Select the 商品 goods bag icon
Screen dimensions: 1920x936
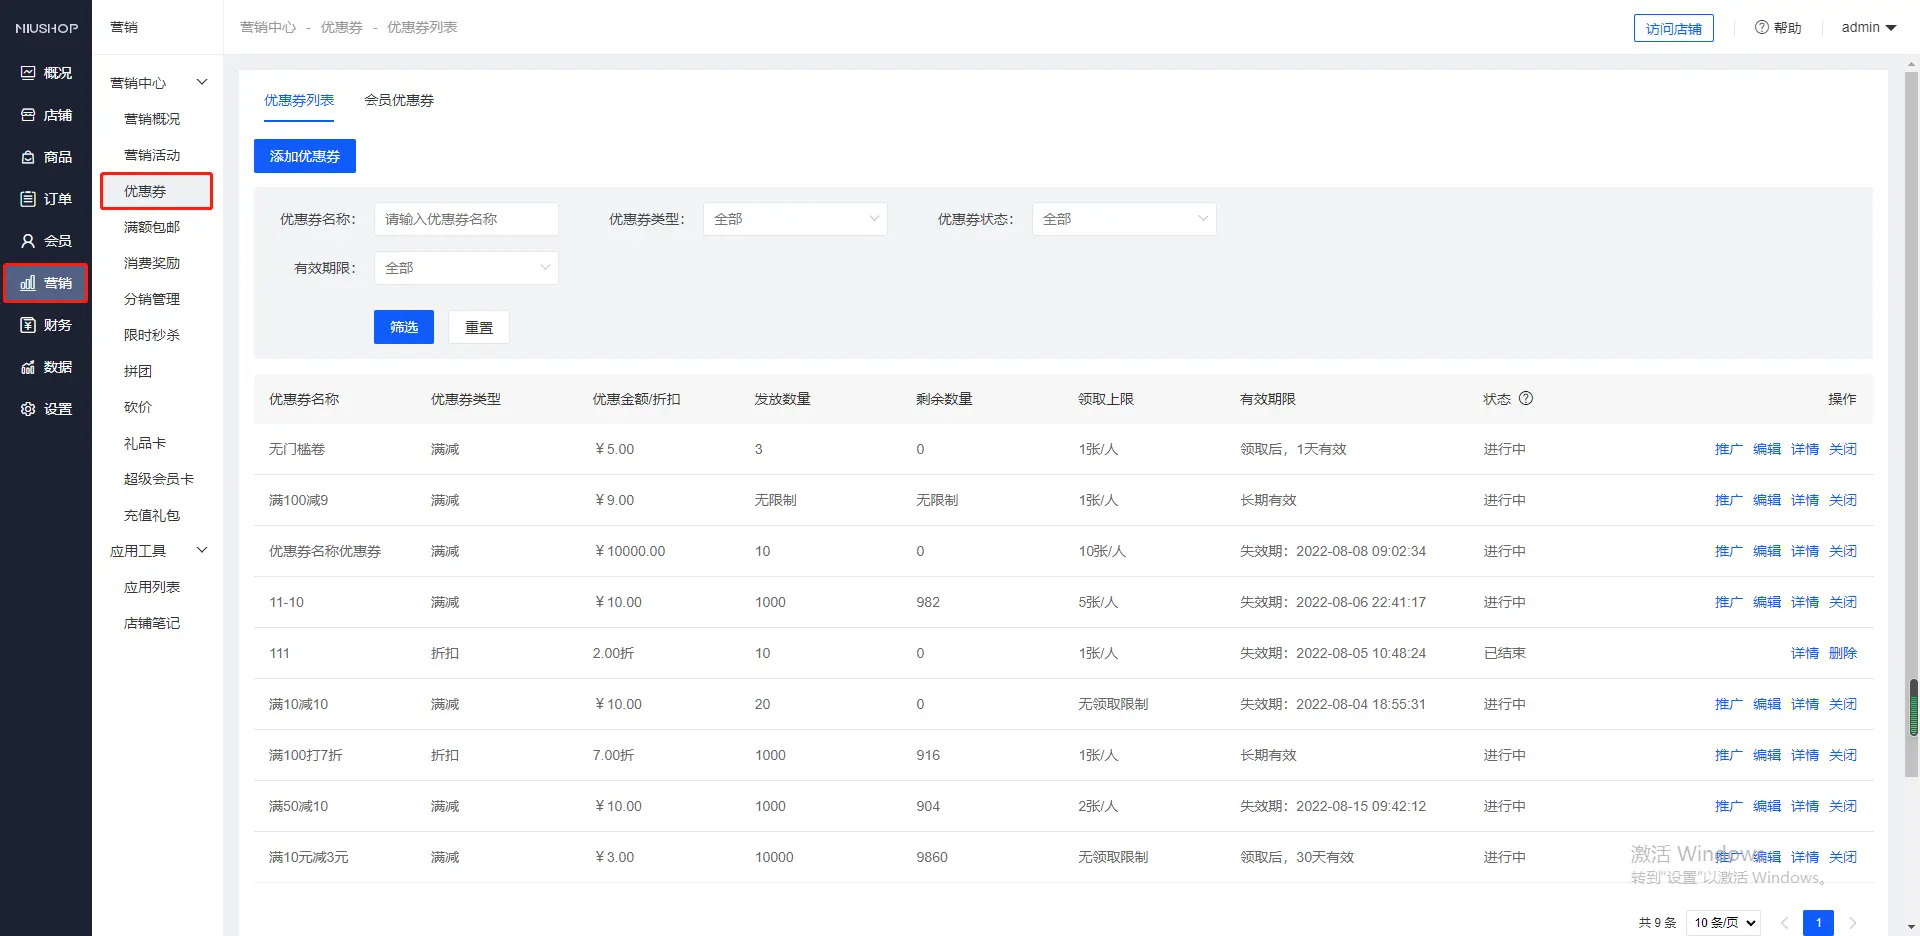[x=28, y=157]
